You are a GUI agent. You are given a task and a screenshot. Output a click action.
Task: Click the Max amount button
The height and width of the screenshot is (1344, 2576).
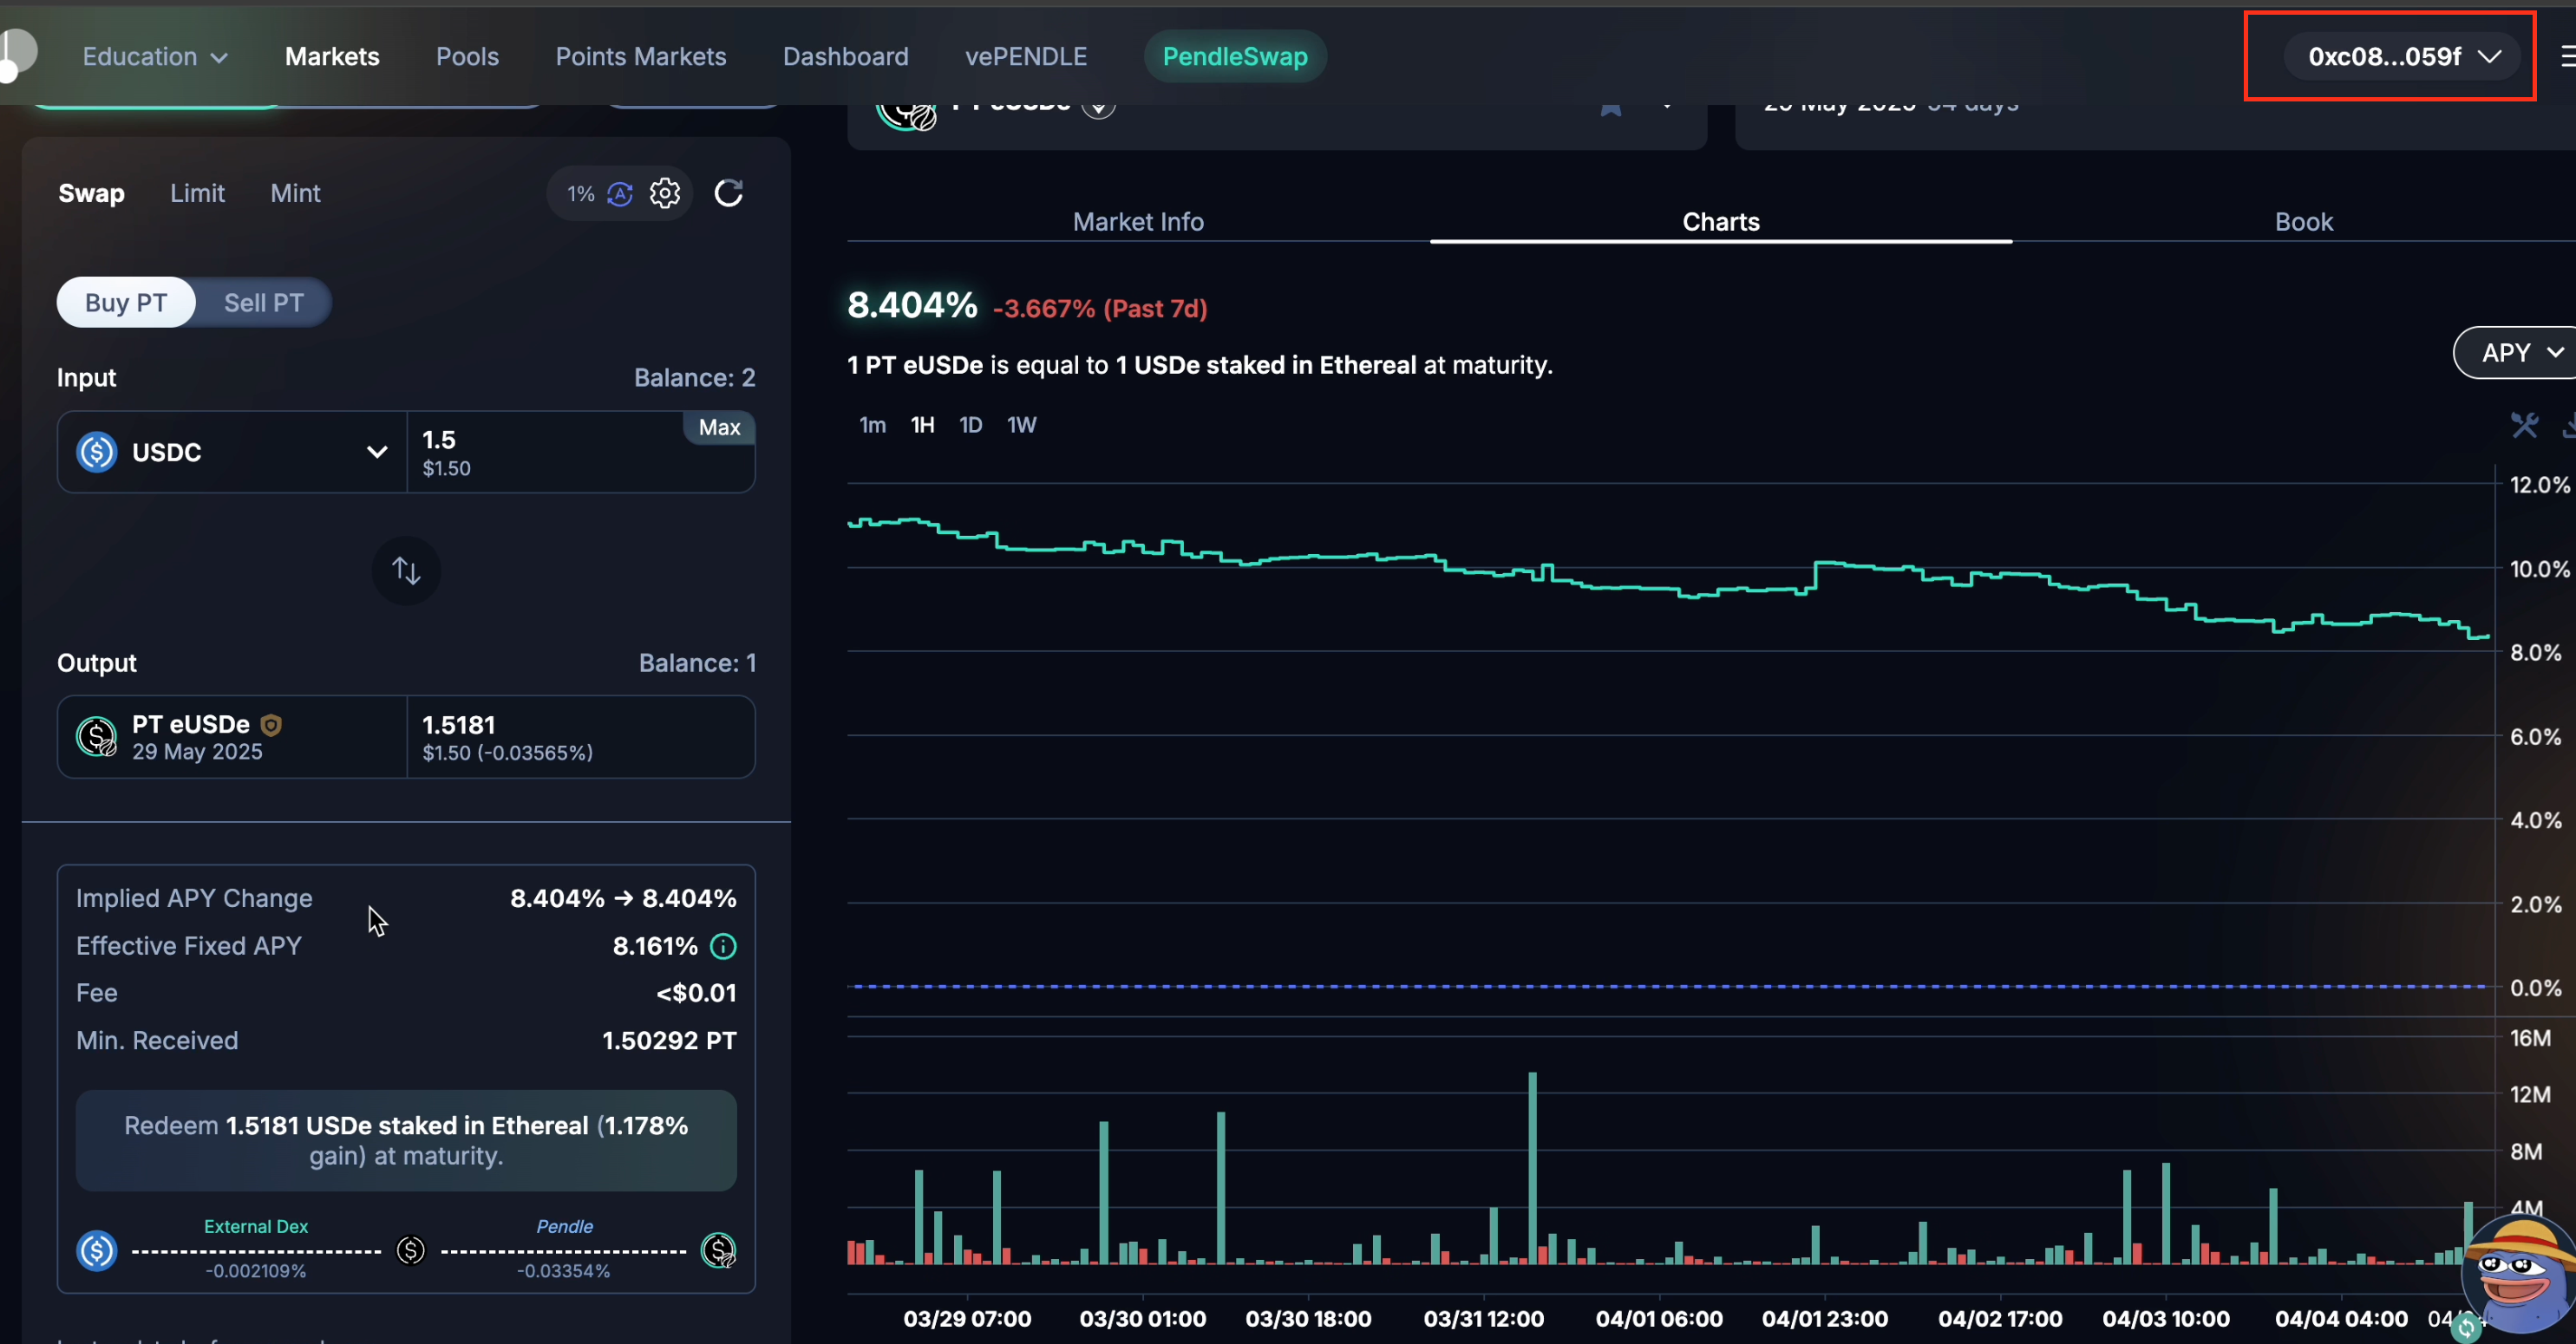pyautogui.click(x=719, y=428)
